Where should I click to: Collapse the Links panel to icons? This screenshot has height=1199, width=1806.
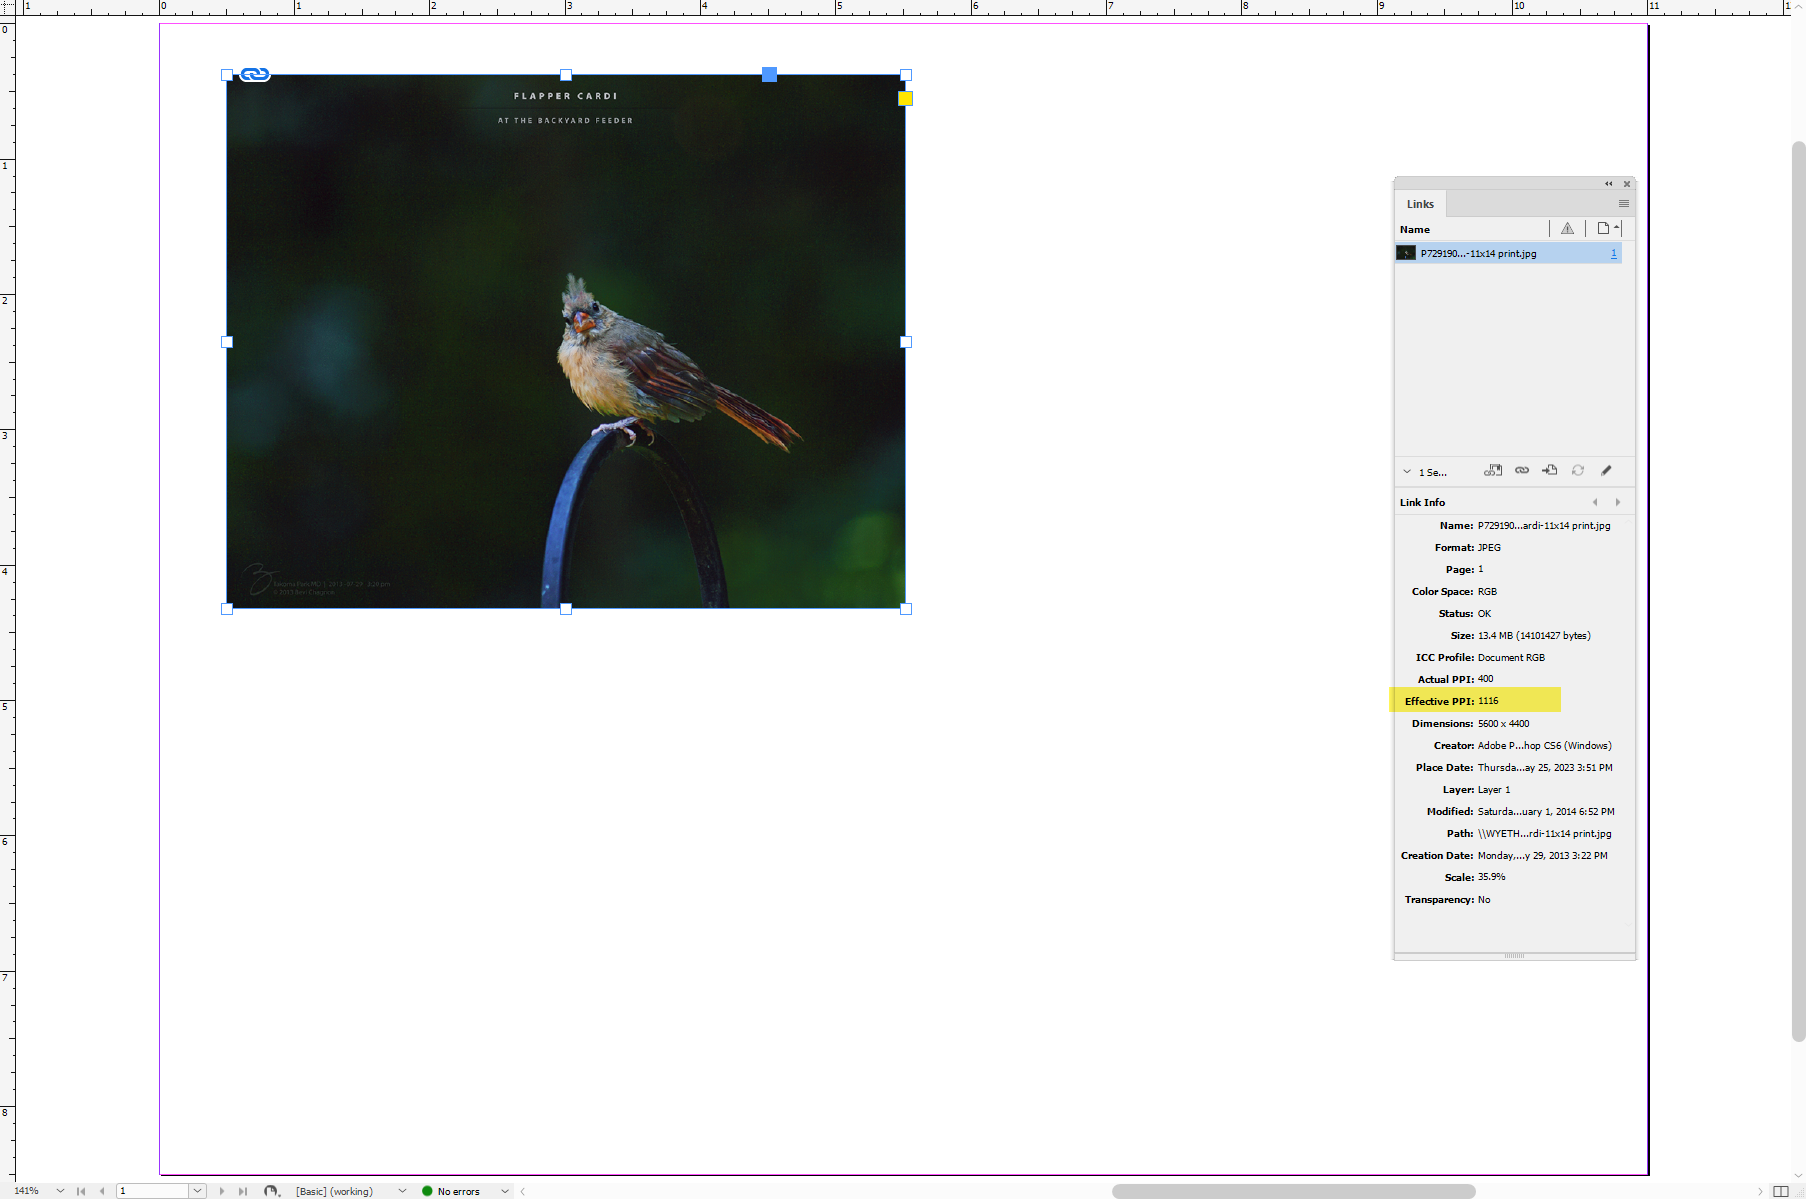pos(1609,184)
